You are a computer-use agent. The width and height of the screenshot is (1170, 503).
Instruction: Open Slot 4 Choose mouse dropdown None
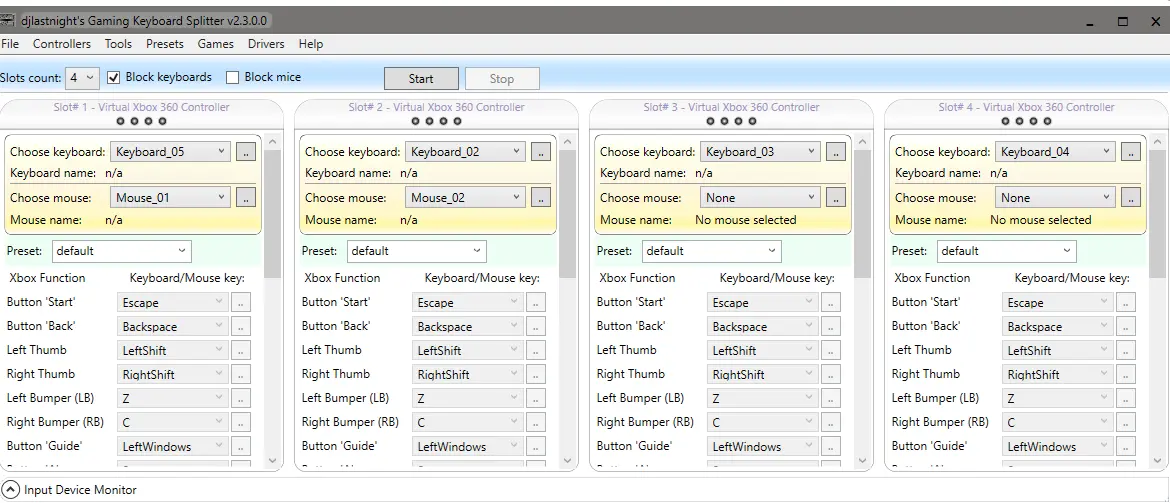pyautogui.click(x=1054, y=198)
